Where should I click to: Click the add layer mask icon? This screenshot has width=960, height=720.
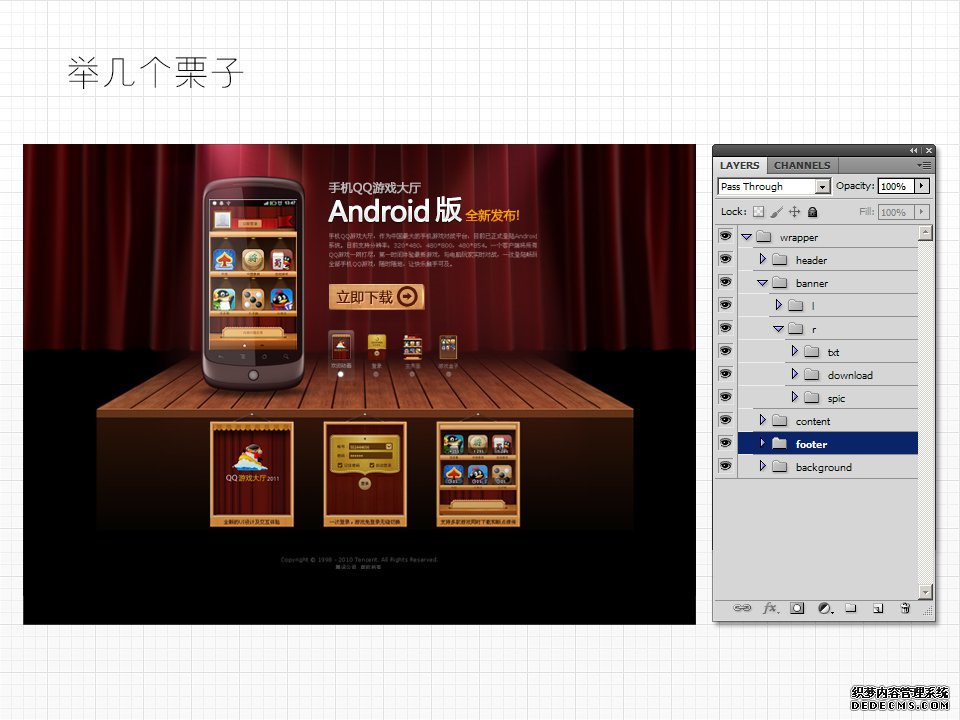(797, 608)
